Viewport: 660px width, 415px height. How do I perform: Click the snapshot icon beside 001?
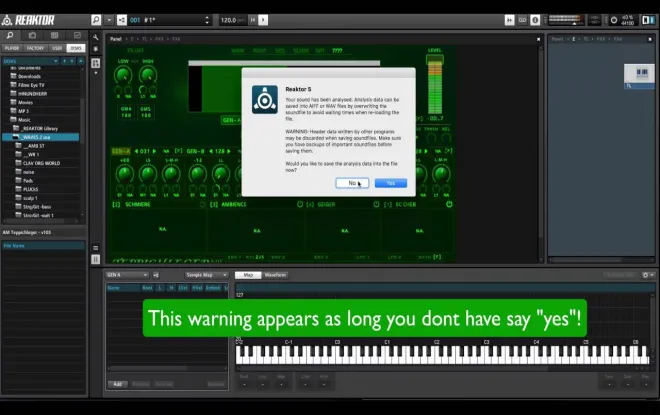tap(122, 20)
